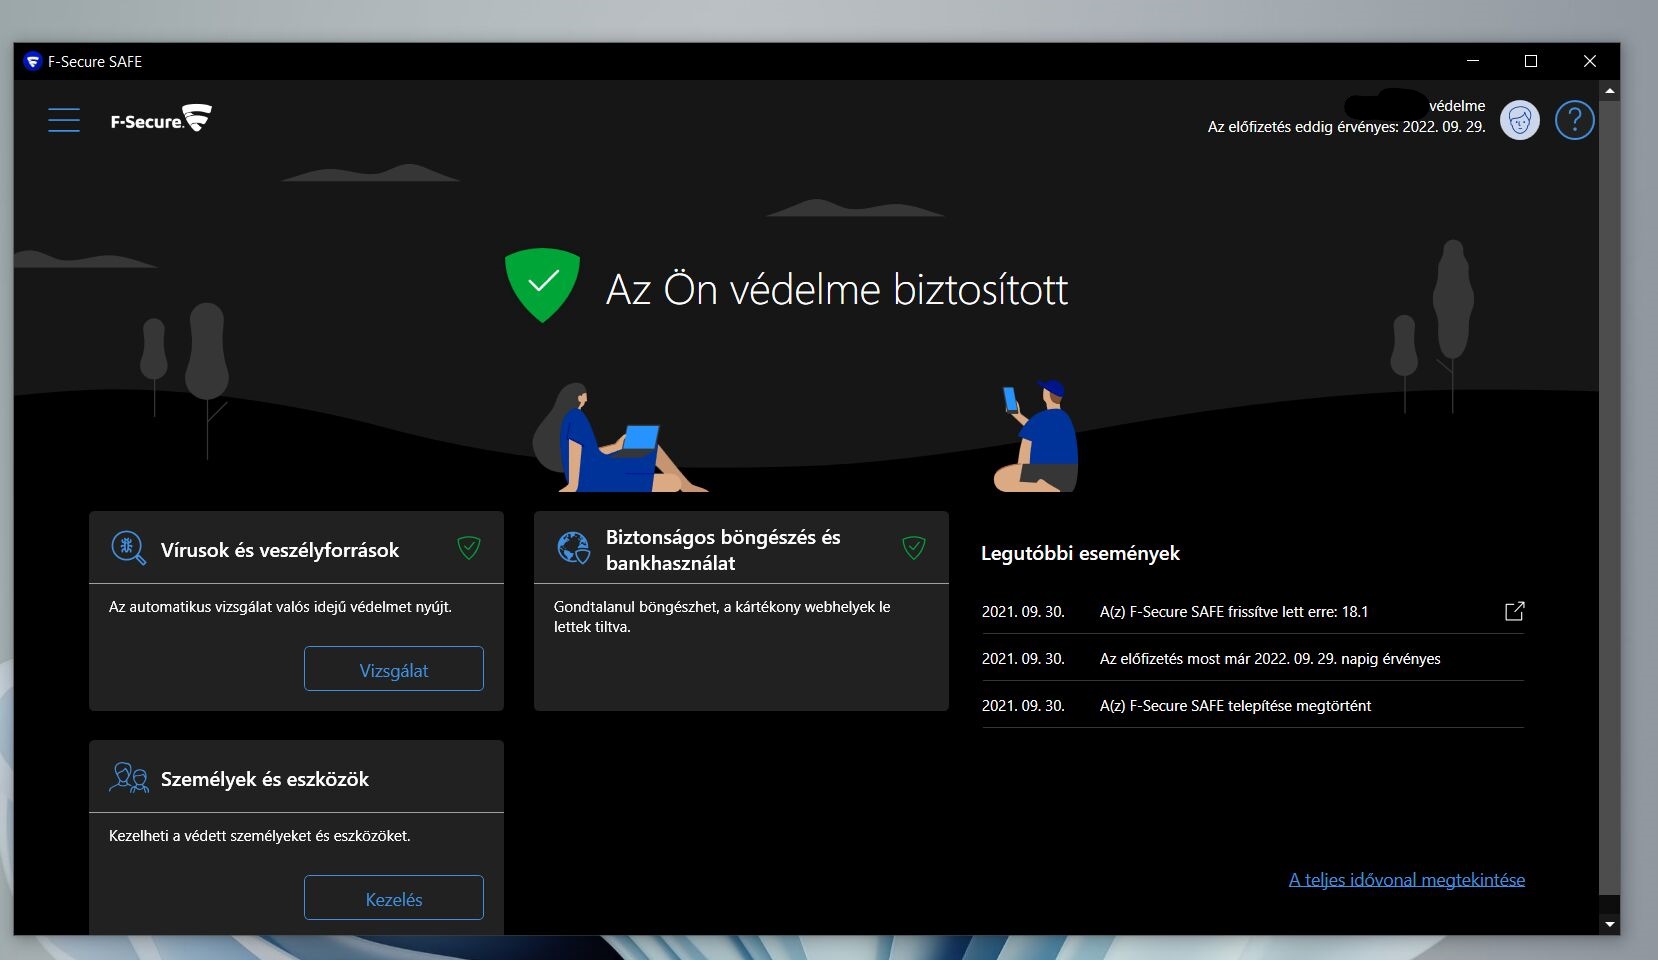Image resolution: width=1658 pixels, height=960 pixels.
Task: Click the 'Legutóbbi események' heading
Action: (1080, 553)
